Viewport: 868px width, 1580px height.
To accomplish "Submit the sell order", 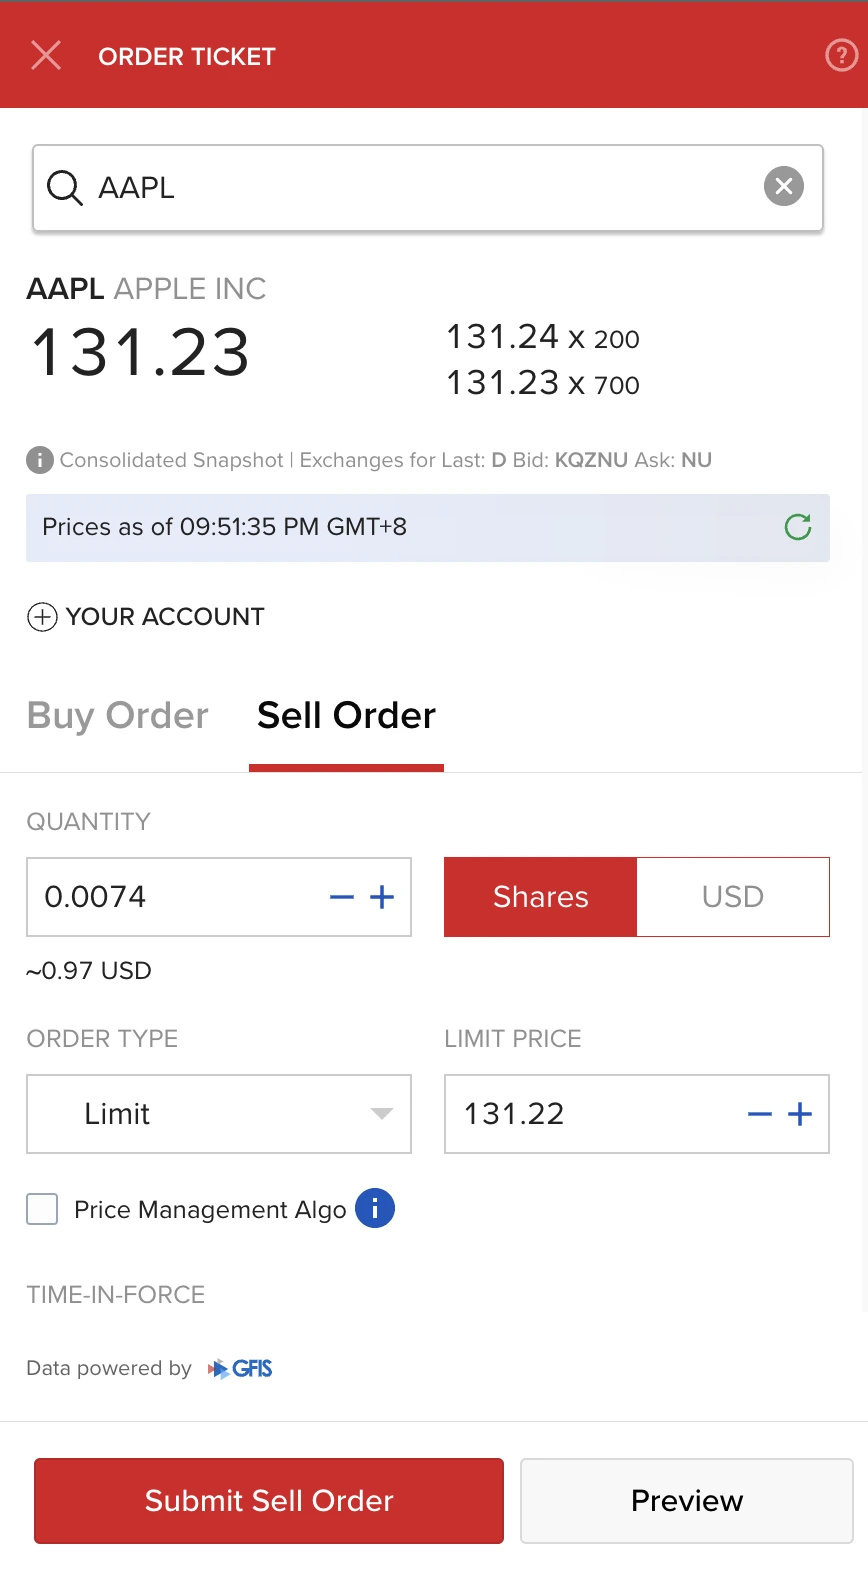I will coord(269,1501).
